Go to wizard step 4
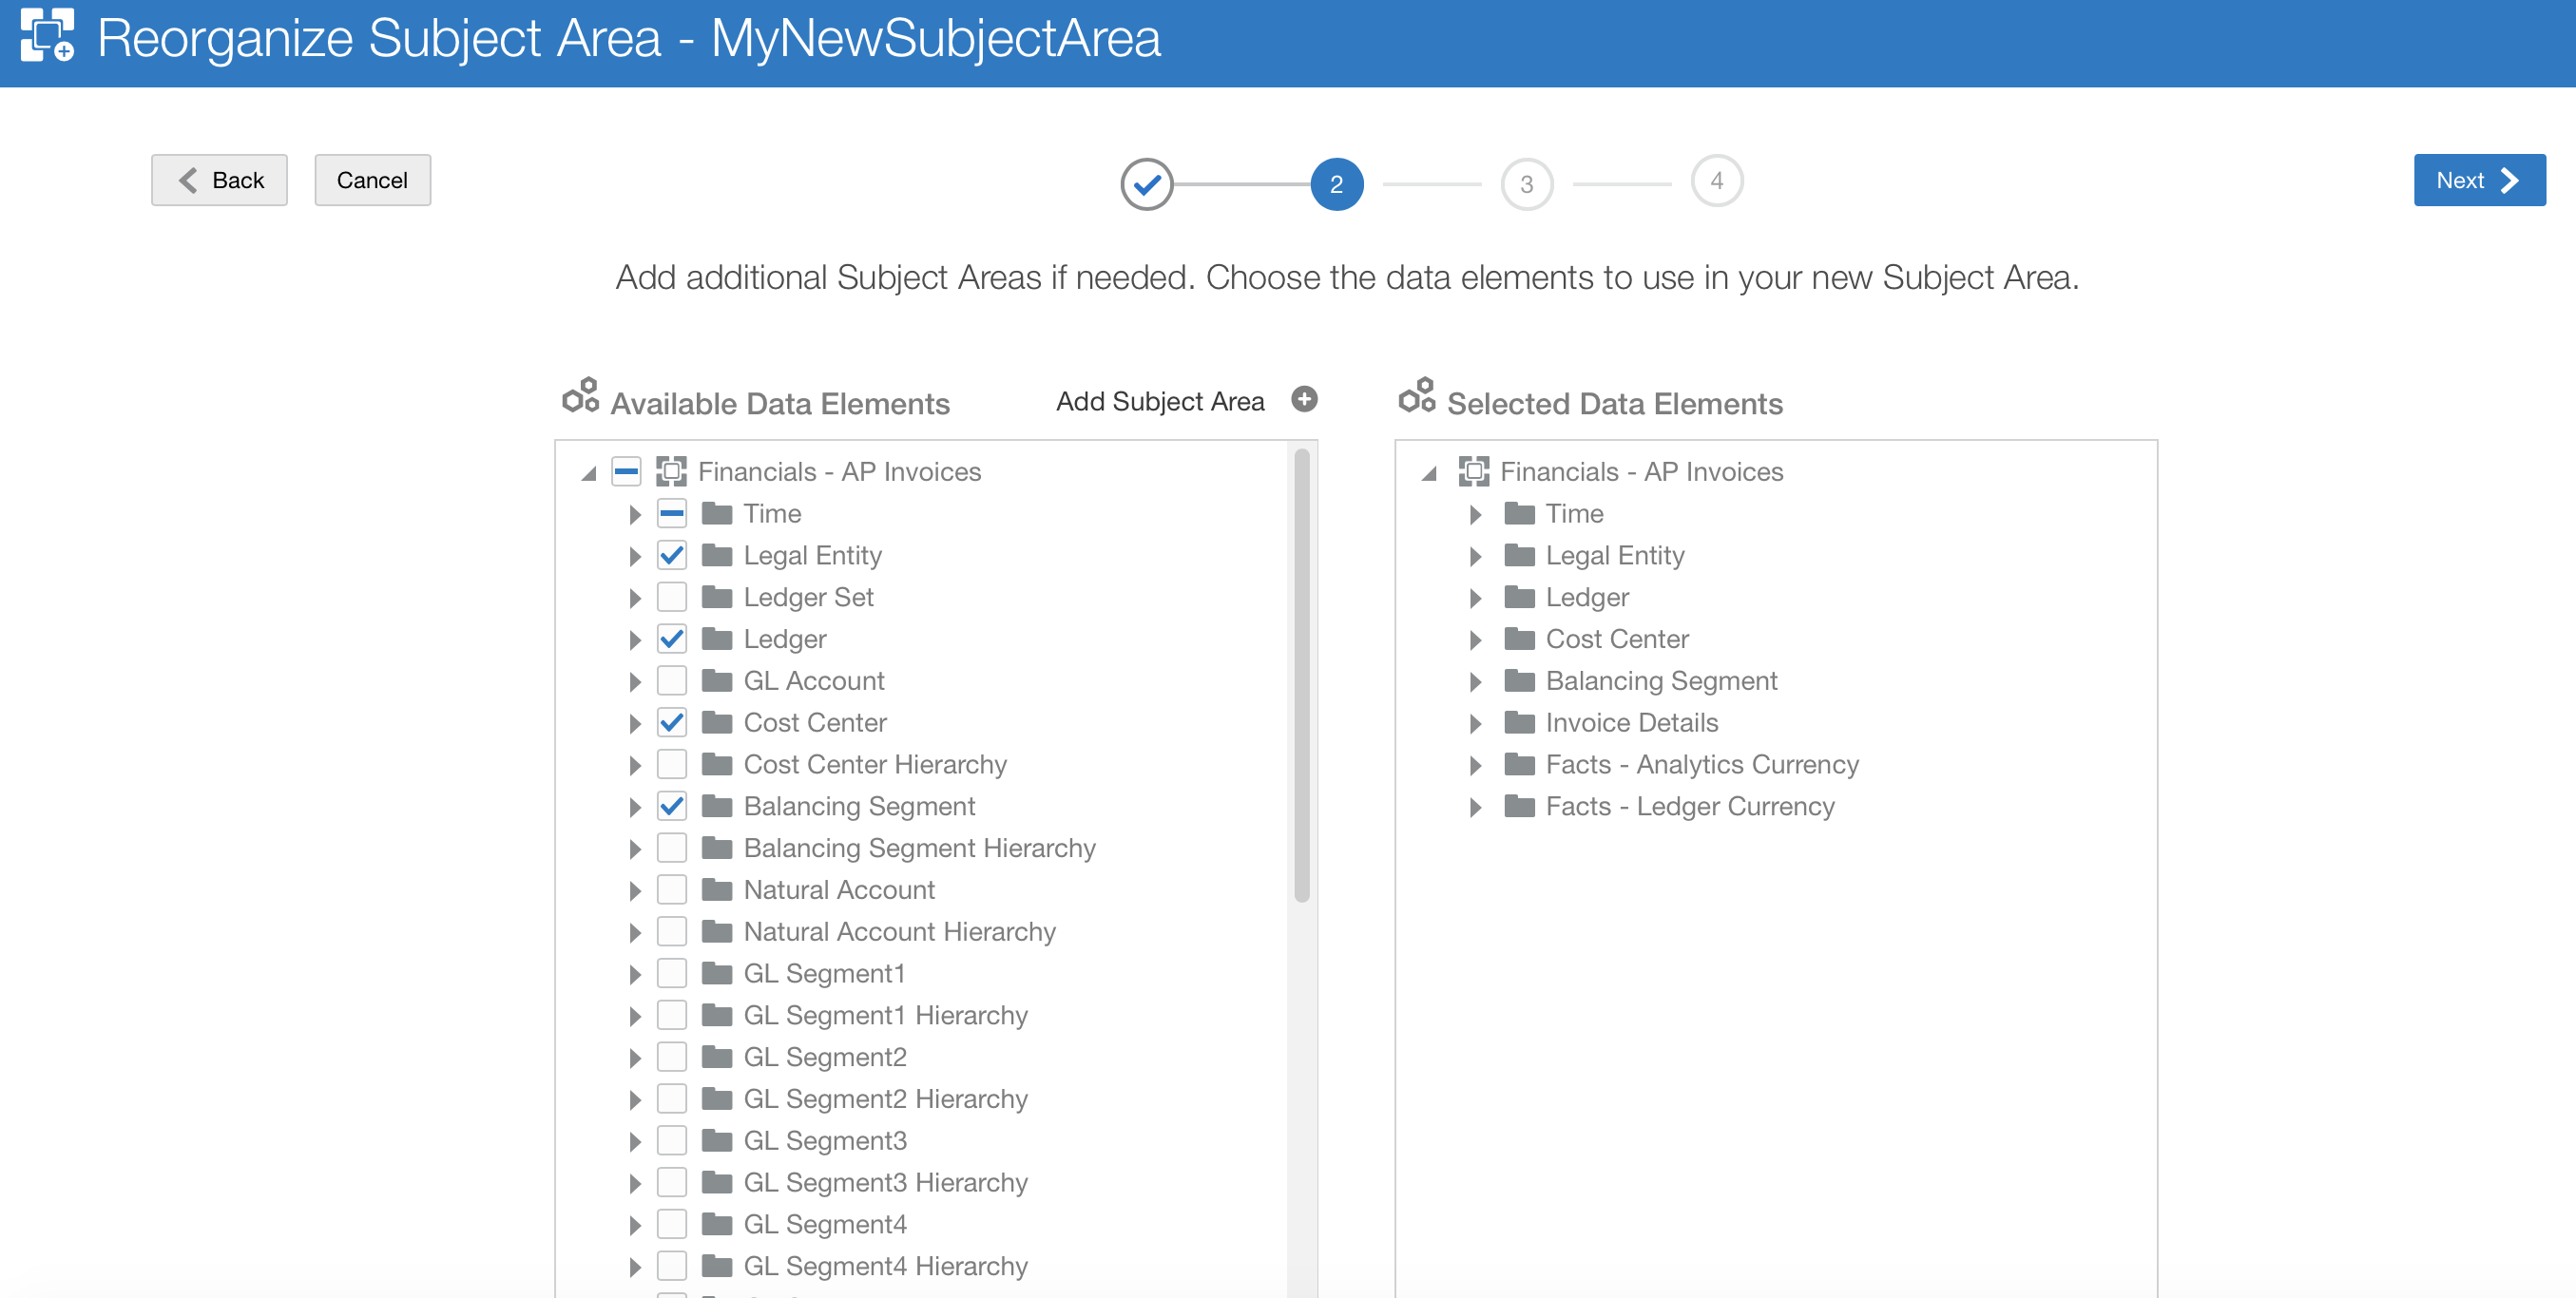 [1716, 181]
